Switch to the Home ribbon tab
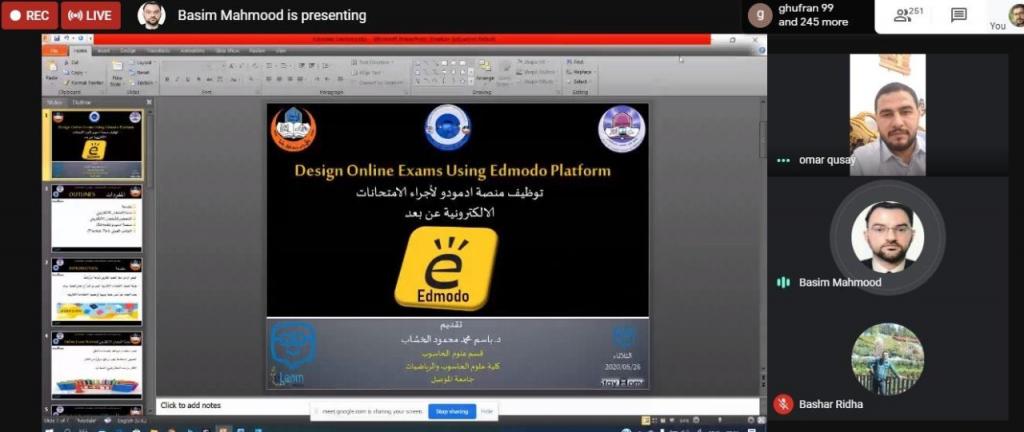1024x432 pixels. [x=80, y=49]
